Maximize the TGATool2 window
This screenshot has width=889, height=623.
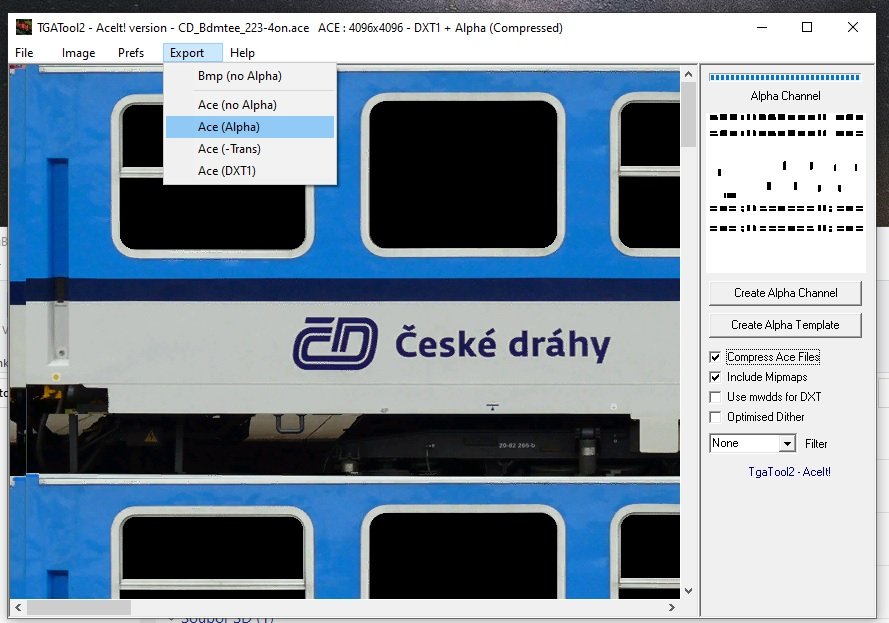[807, 28]
